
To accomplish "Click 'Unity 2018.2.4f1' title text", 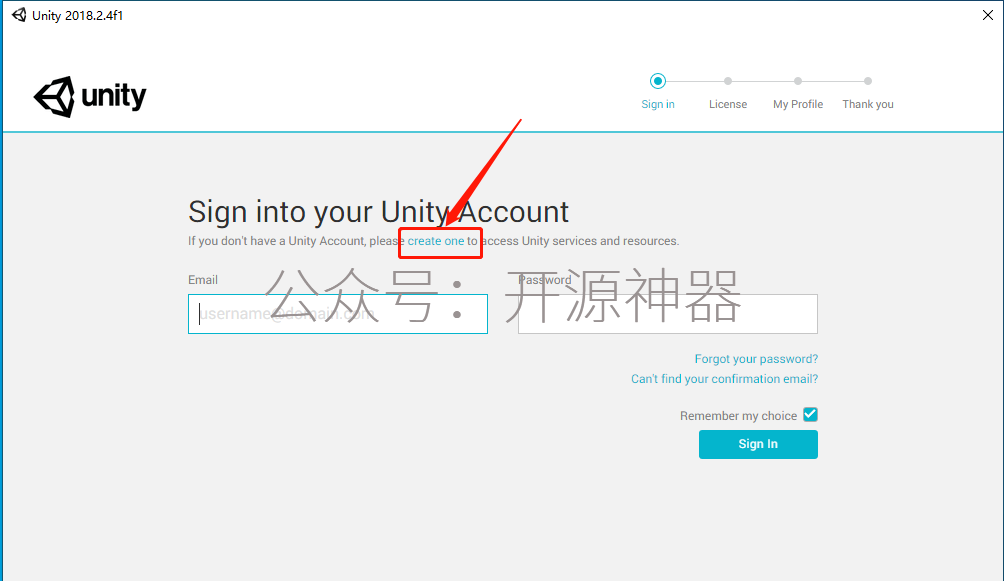I will pos(77,15).
